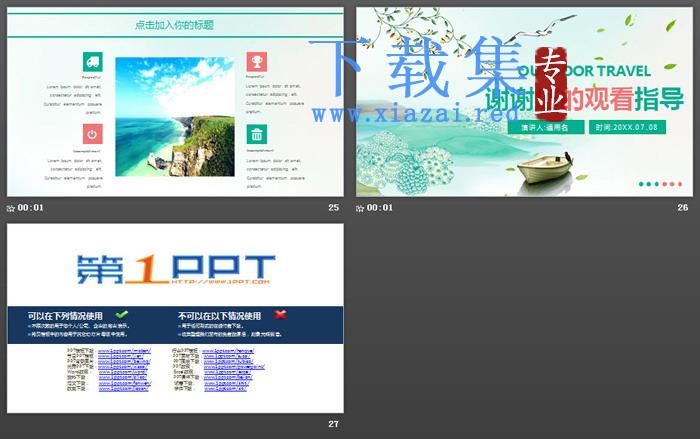The height and width of the screenshot is (439, 700).
Task: Click the slide number 26 label
Action: (683, 208)
